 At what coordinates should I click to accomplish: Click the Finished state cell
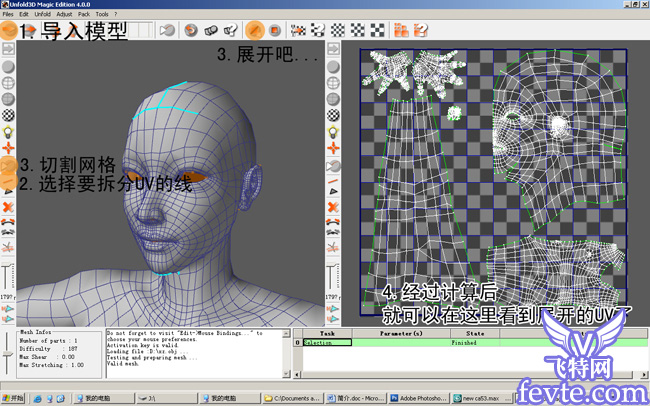coord(475,343)
